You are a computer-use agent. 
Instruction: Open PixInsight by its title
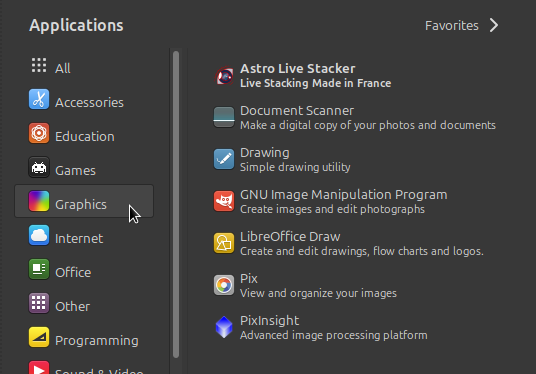click(269, 321)
